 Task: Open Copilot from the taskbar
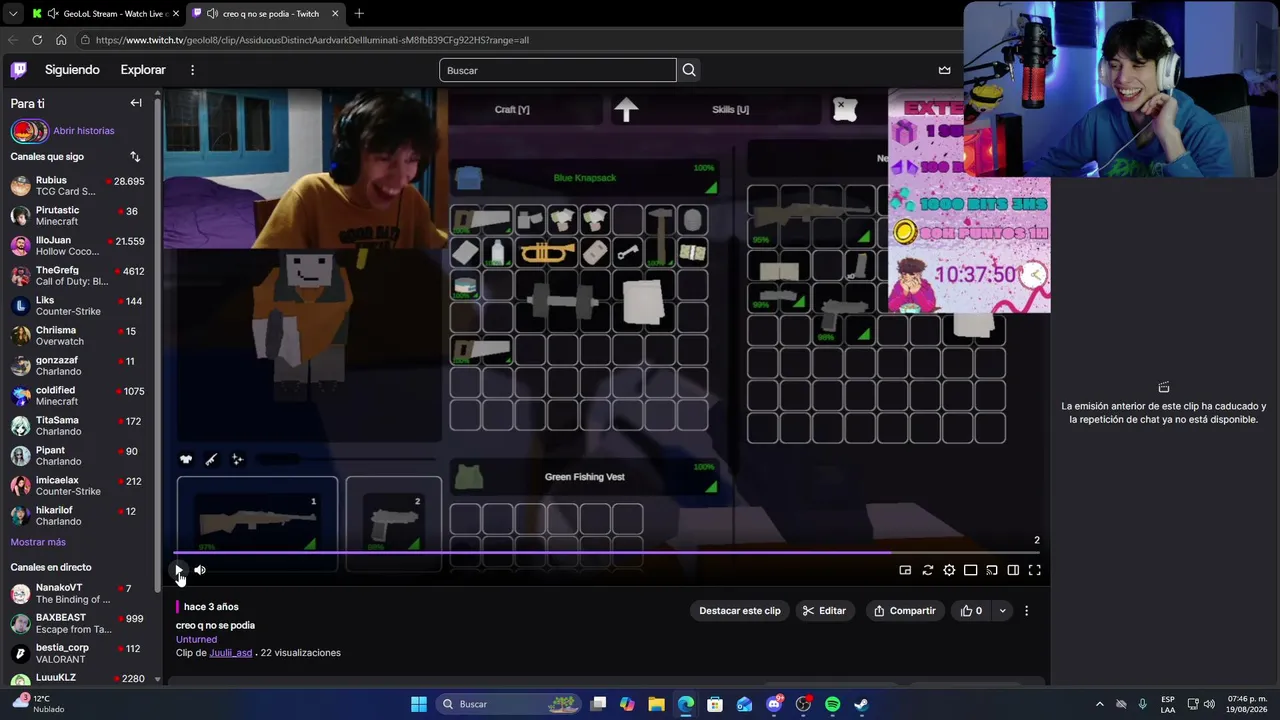click(627, 704)
